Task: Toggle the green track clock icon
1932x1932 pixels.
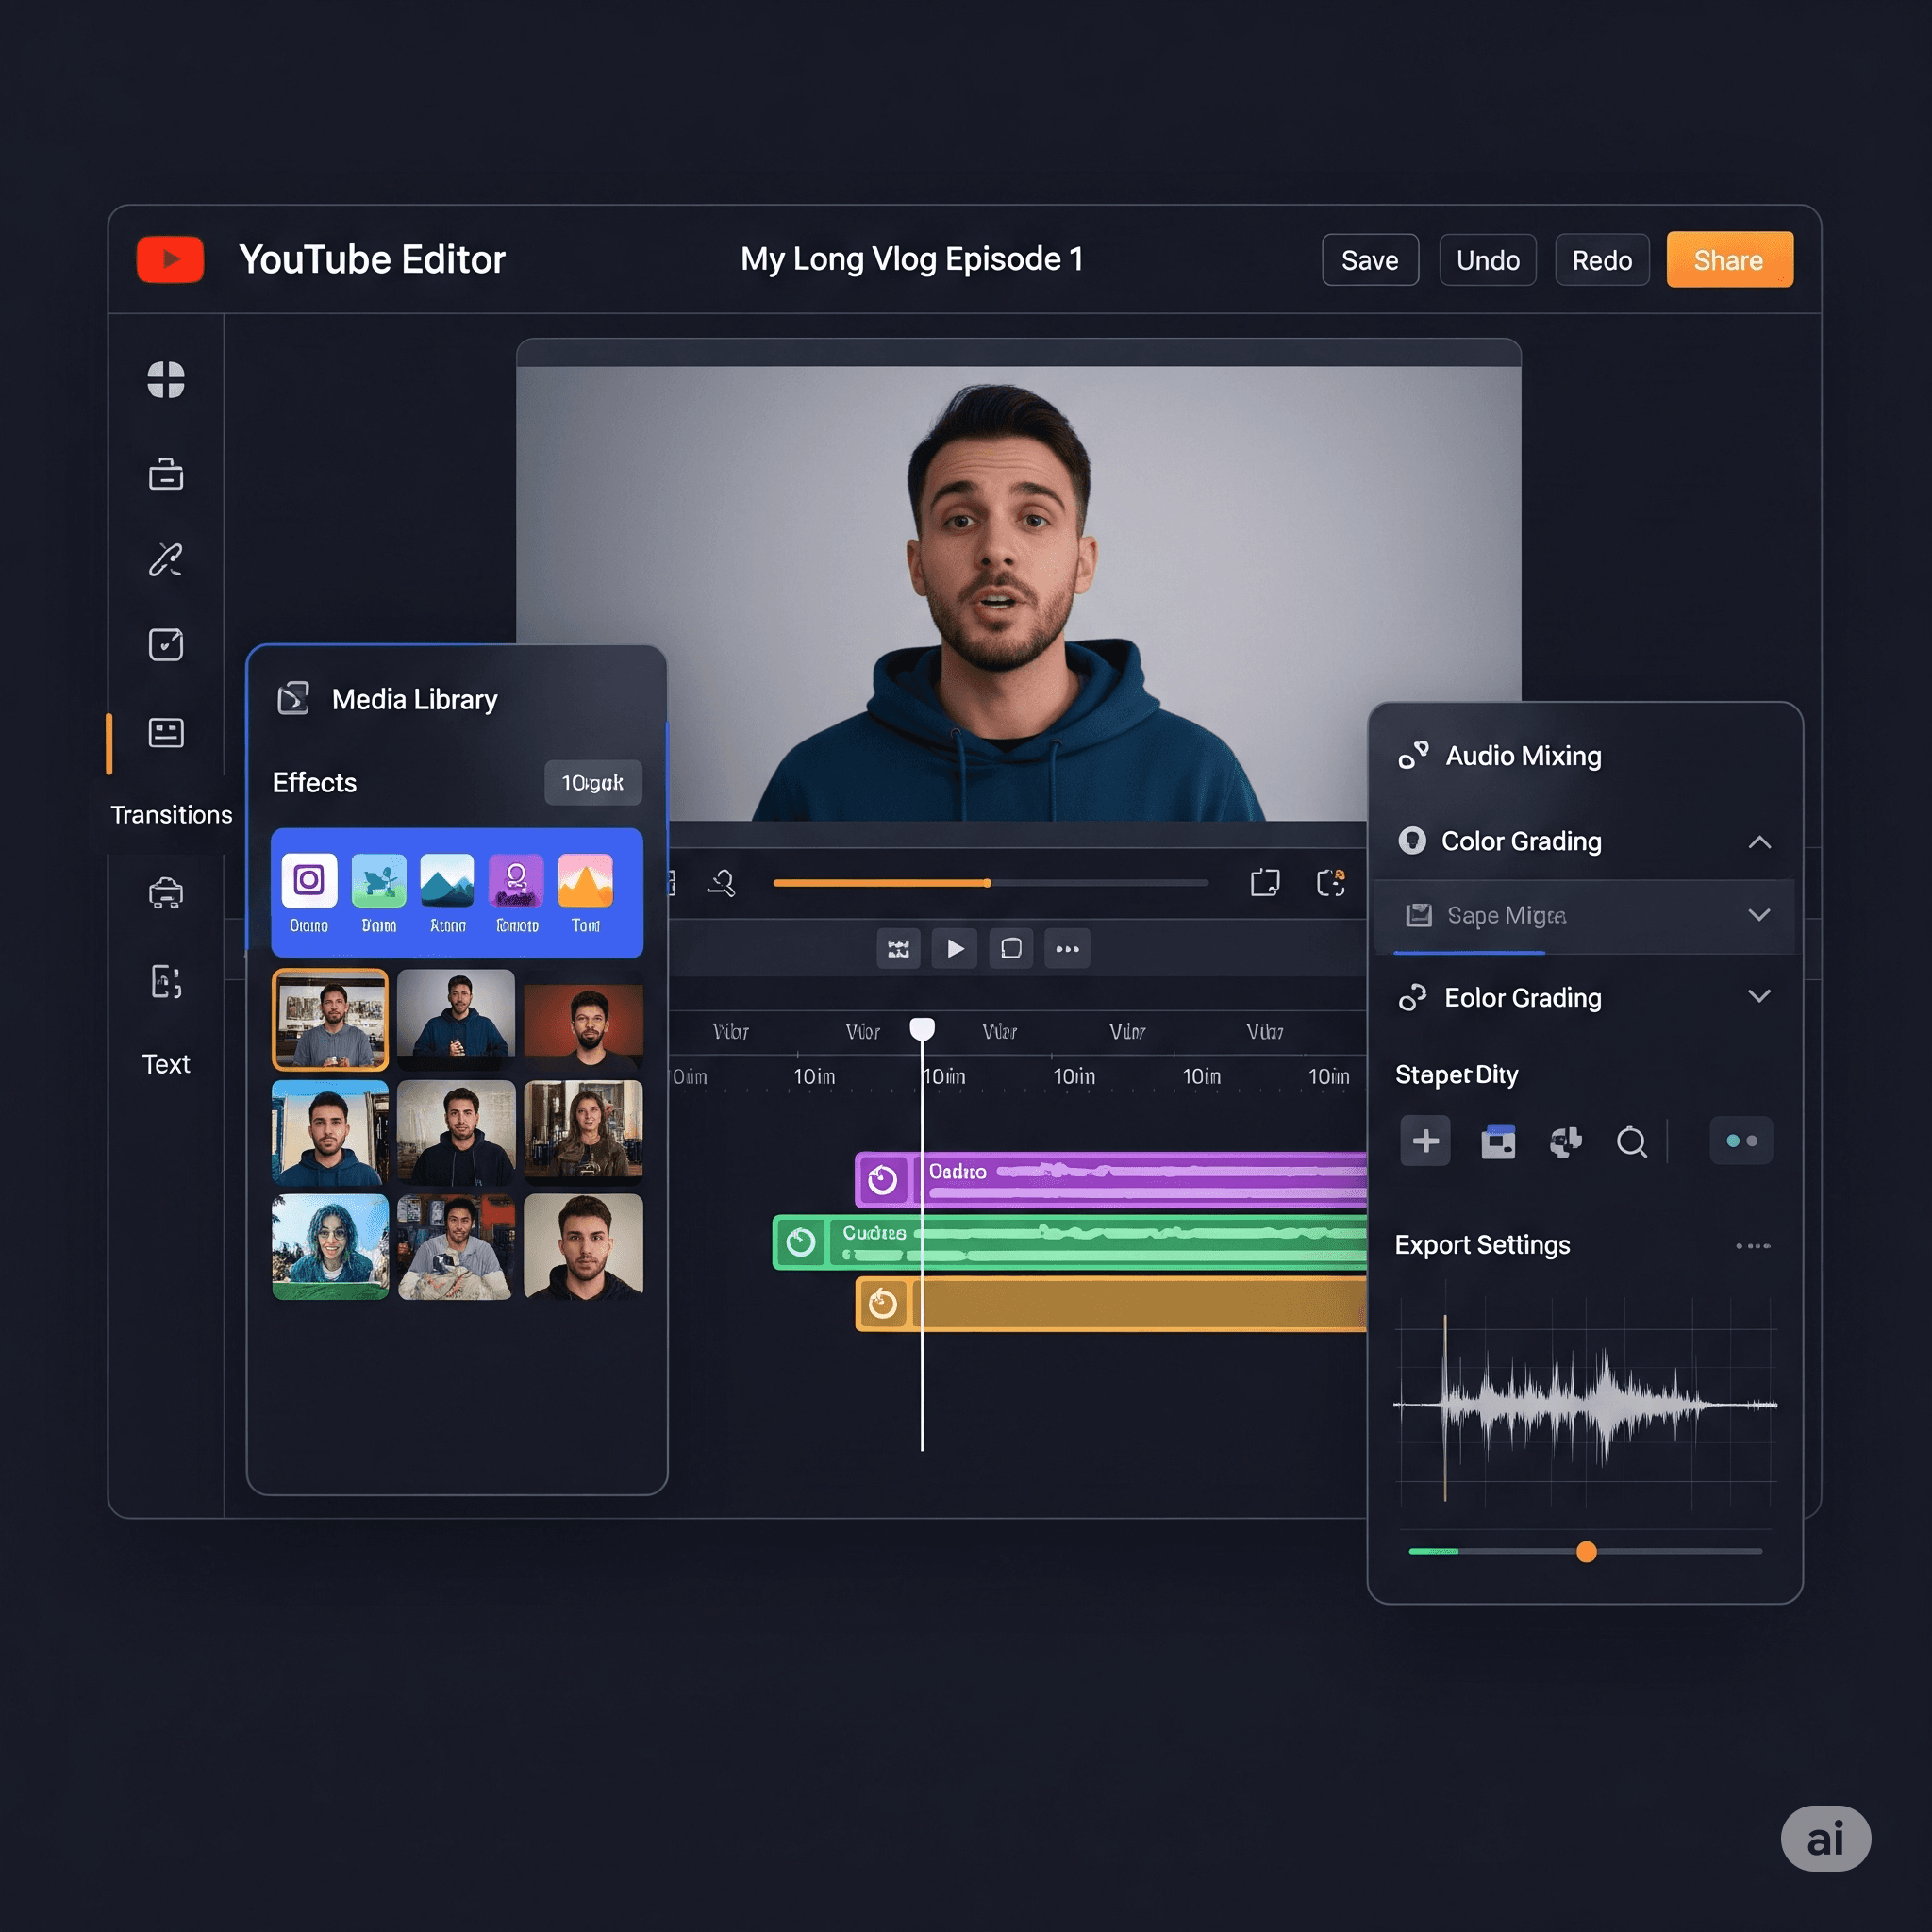Action: click(x=800, y=1242)
